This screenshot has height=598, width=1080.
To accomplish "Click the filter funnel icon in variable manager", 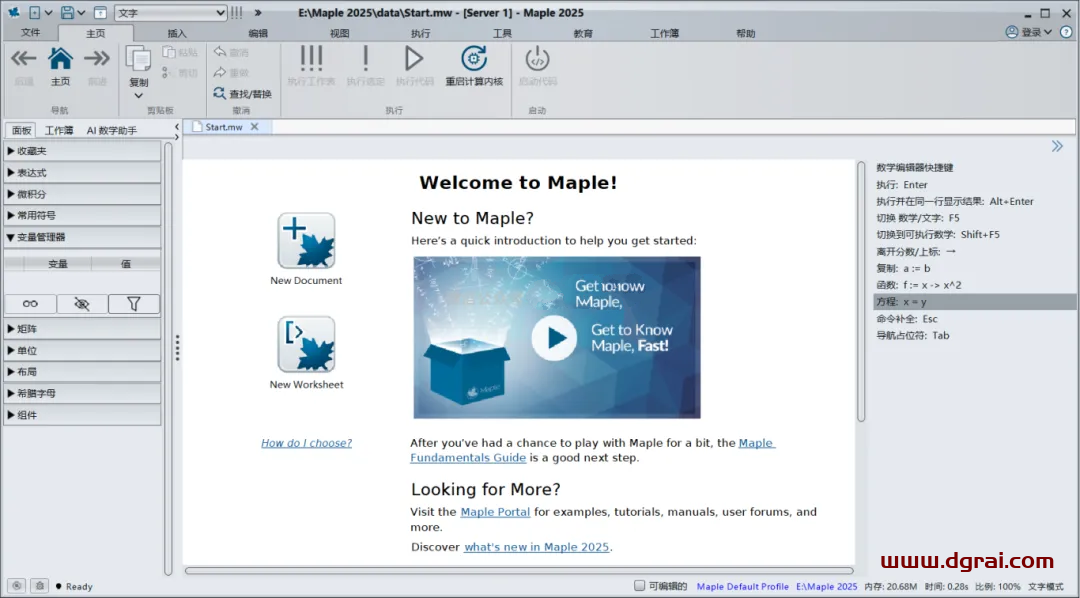I will click(133, 304).
